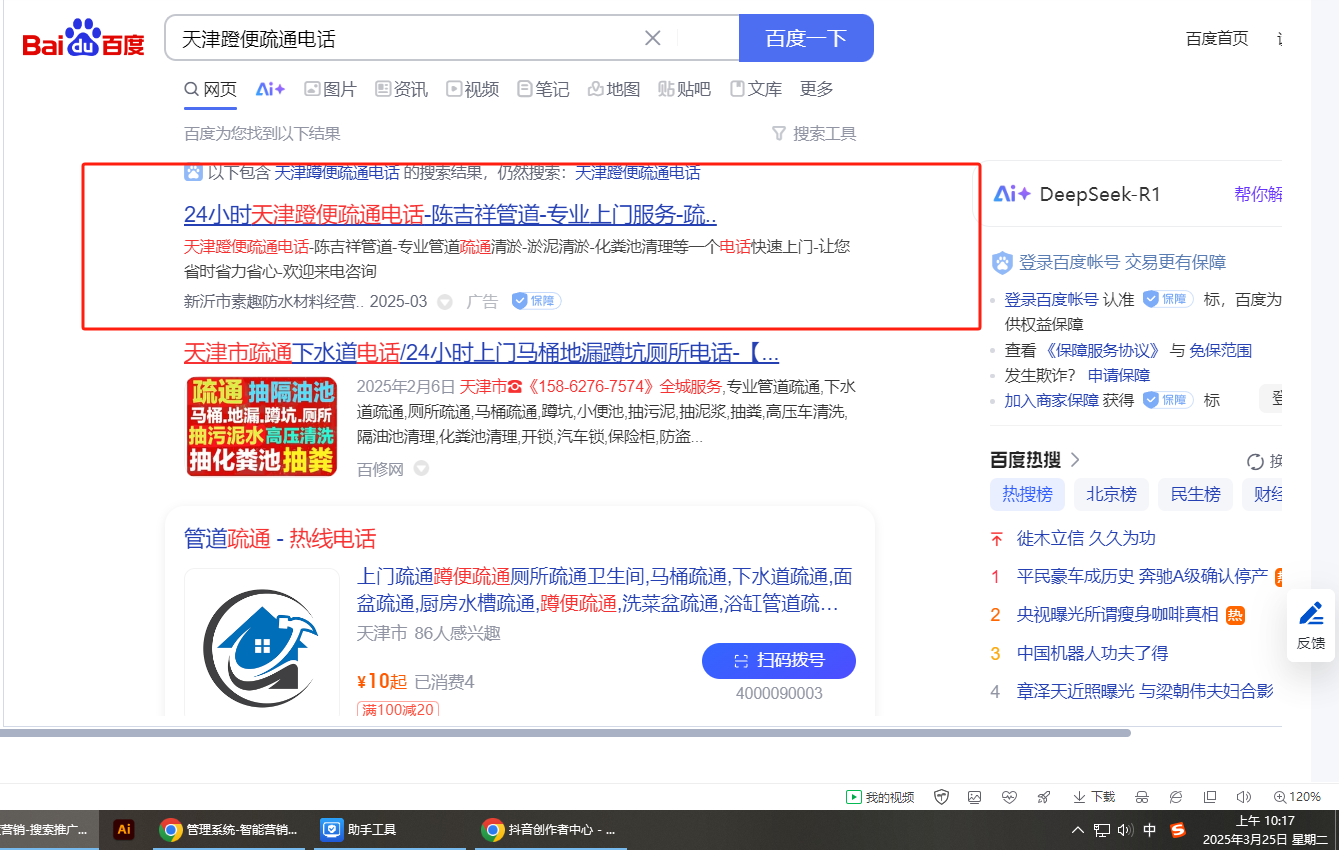
Task: Click the 保障 badge in the 陈吉祥管道 ad
Action: pos(537,300)
